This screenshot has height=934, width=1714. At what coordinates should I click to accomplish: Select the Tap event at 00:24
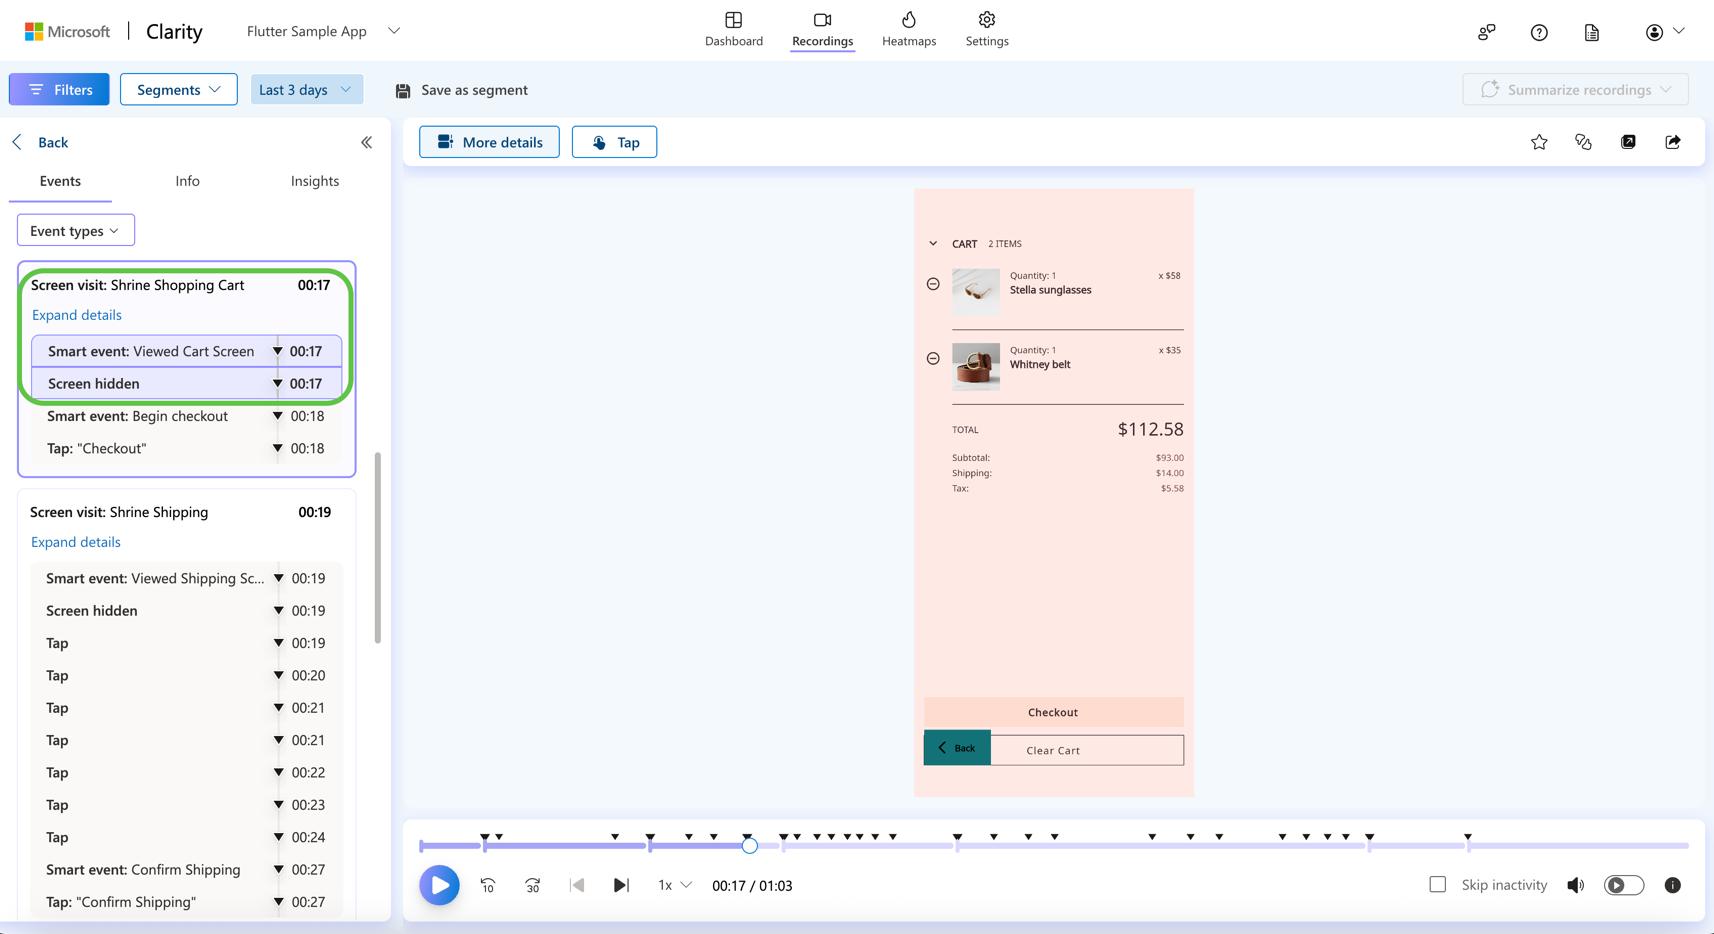(186, 837)
